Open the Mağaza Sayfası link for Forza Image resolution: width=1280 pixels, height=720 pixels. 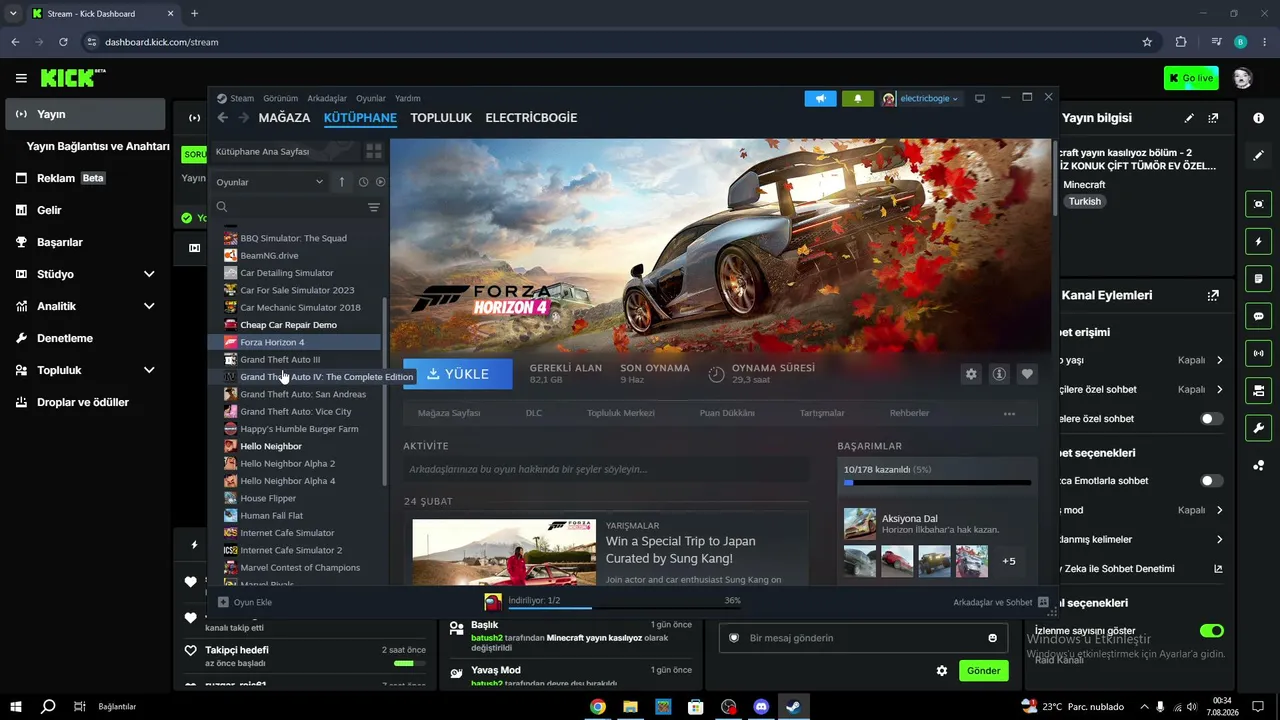pos(449,413)
